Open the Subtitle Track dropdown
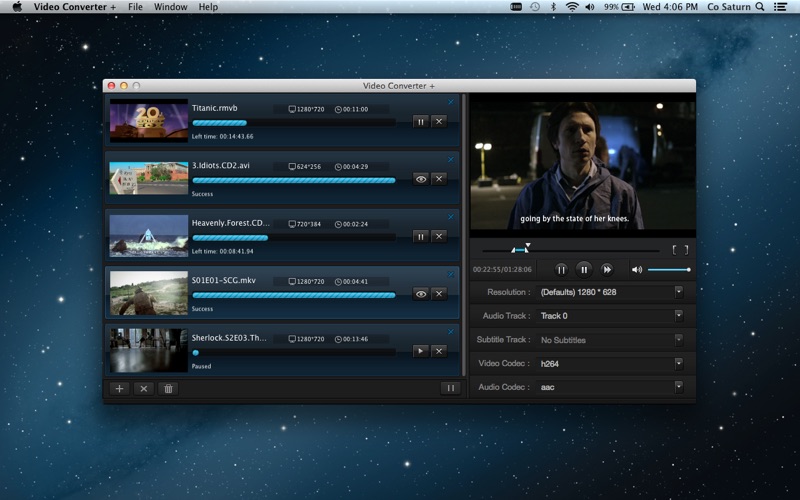The image size is (800, 500). 609,340
